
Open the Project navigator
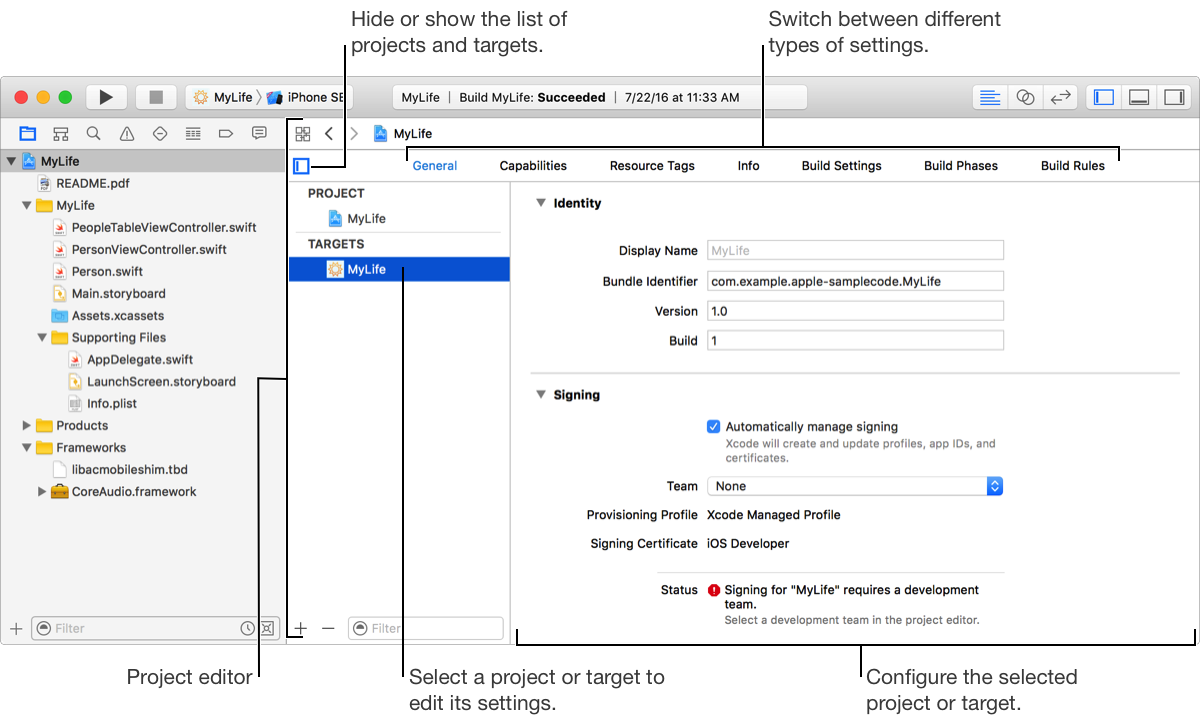pyautogui.click(x=27, y=133)
